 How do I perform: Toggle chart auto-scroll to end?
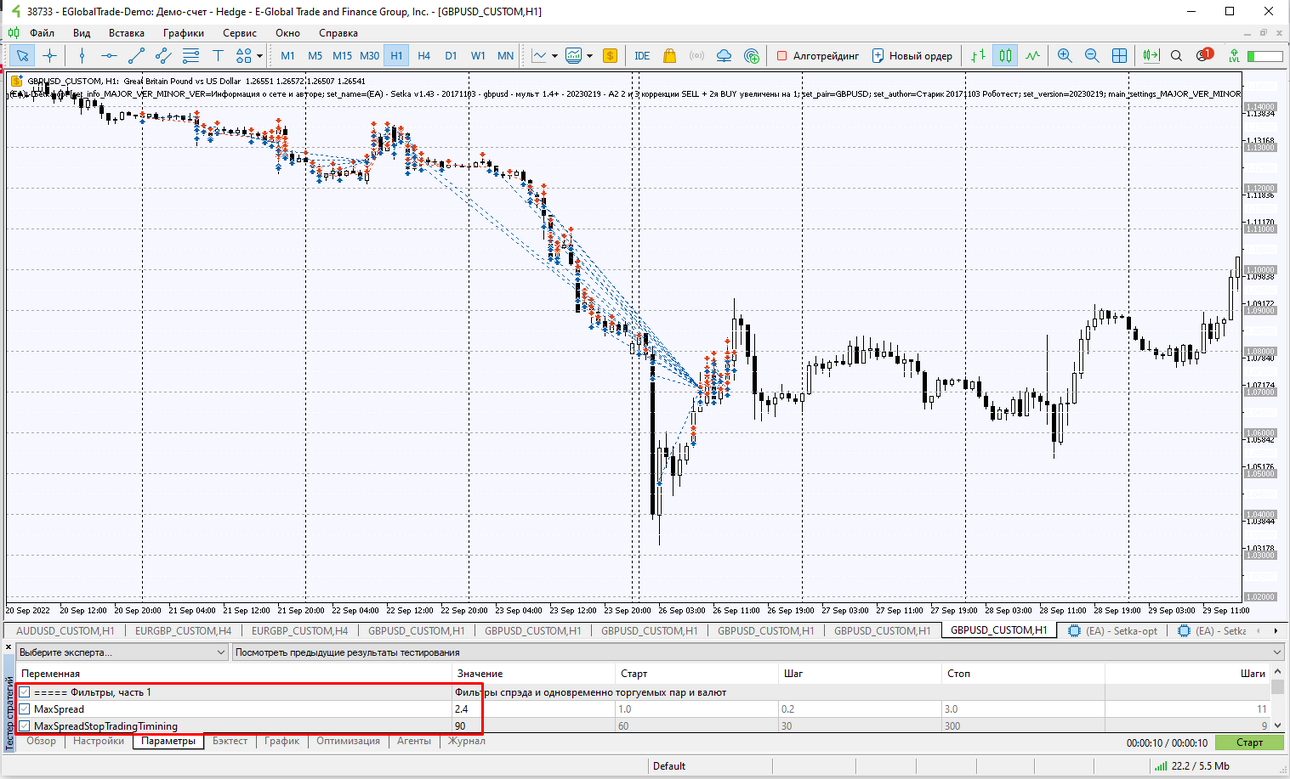coord(1151,56)
